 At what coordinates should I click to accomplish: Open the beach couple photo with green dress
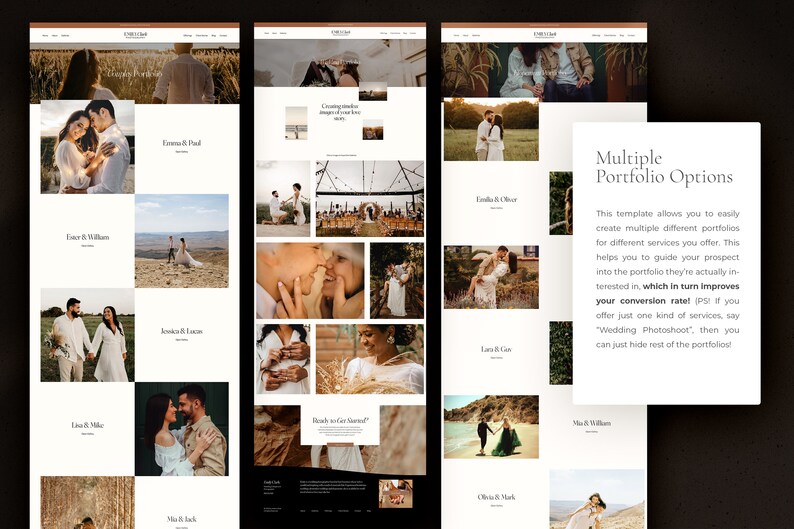click(491, 427)
